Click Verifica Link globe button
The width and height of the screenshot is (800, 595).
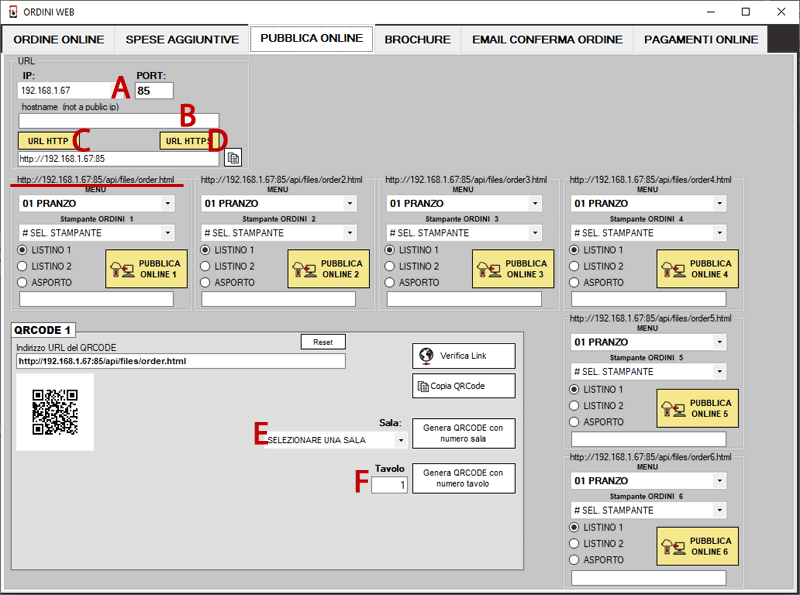pos(463,356)
